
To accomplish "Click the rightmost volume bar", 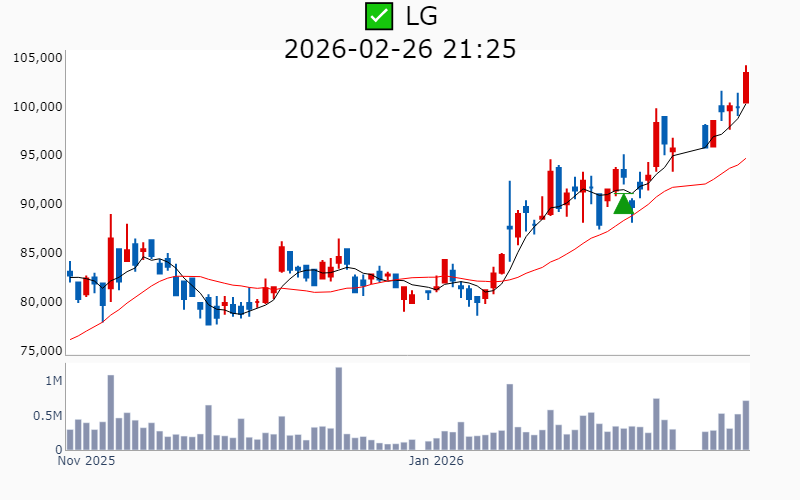I will coord(746,425).
